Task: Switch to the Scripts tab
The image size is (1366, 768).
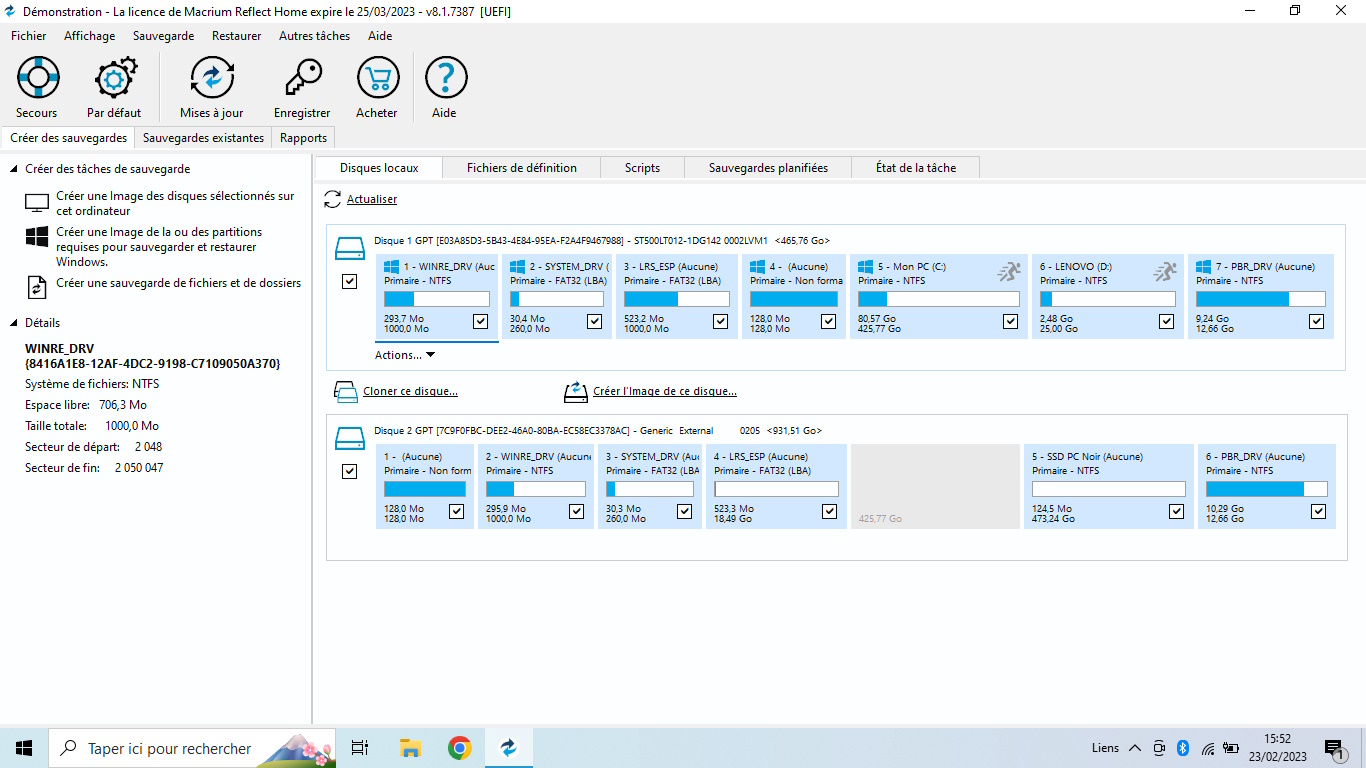Action: [642, 168]
